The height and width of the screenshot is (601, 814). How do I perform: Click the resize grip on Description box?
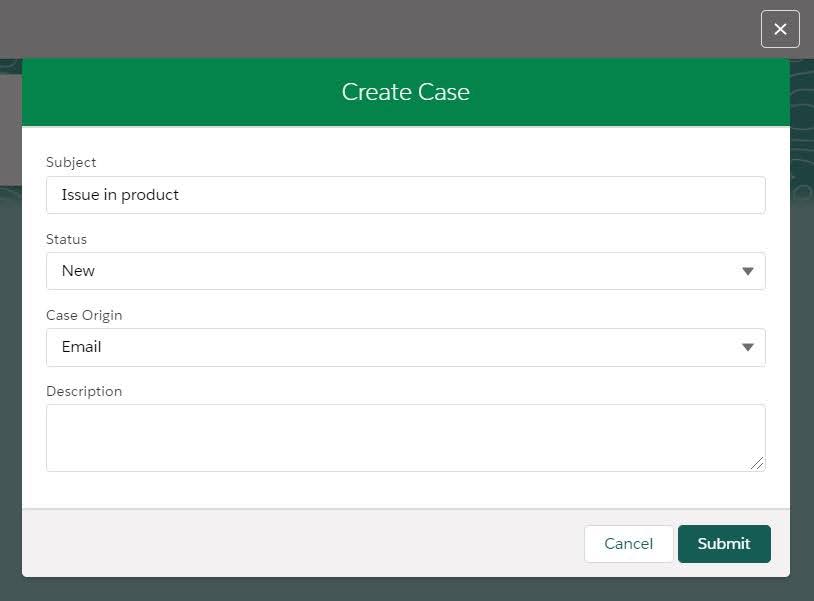[x=759, y=463]
